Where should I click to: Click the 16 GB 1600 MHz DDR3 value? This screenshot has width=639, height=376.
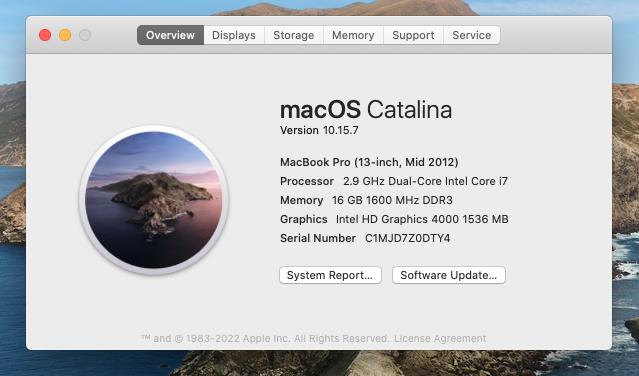point(392,200)
